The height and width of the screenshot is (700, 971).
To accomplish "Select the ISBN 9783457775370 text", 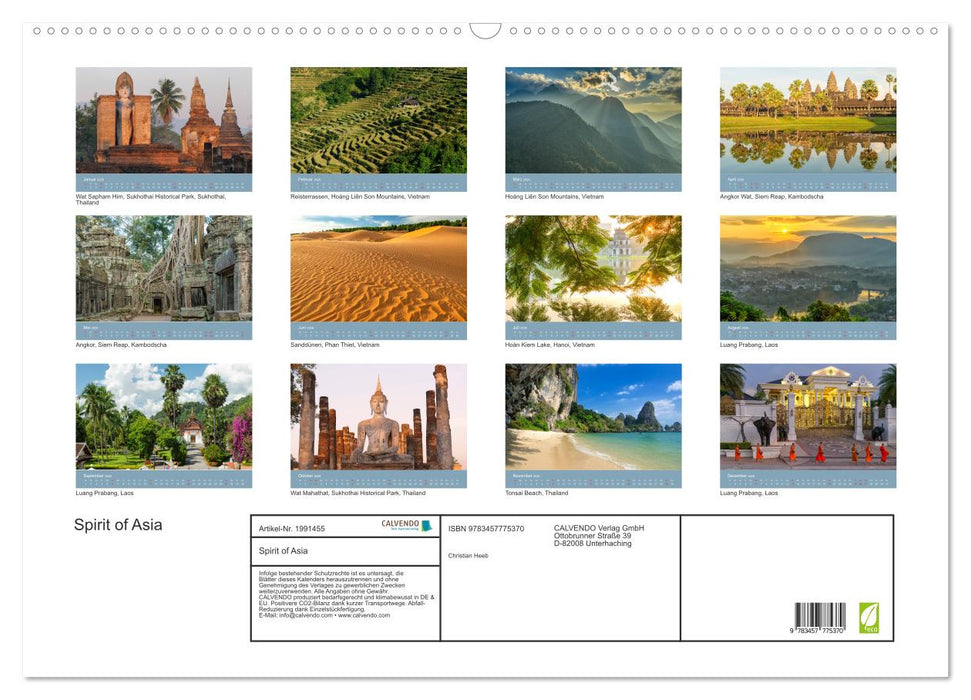I will (x=485, y=528).
